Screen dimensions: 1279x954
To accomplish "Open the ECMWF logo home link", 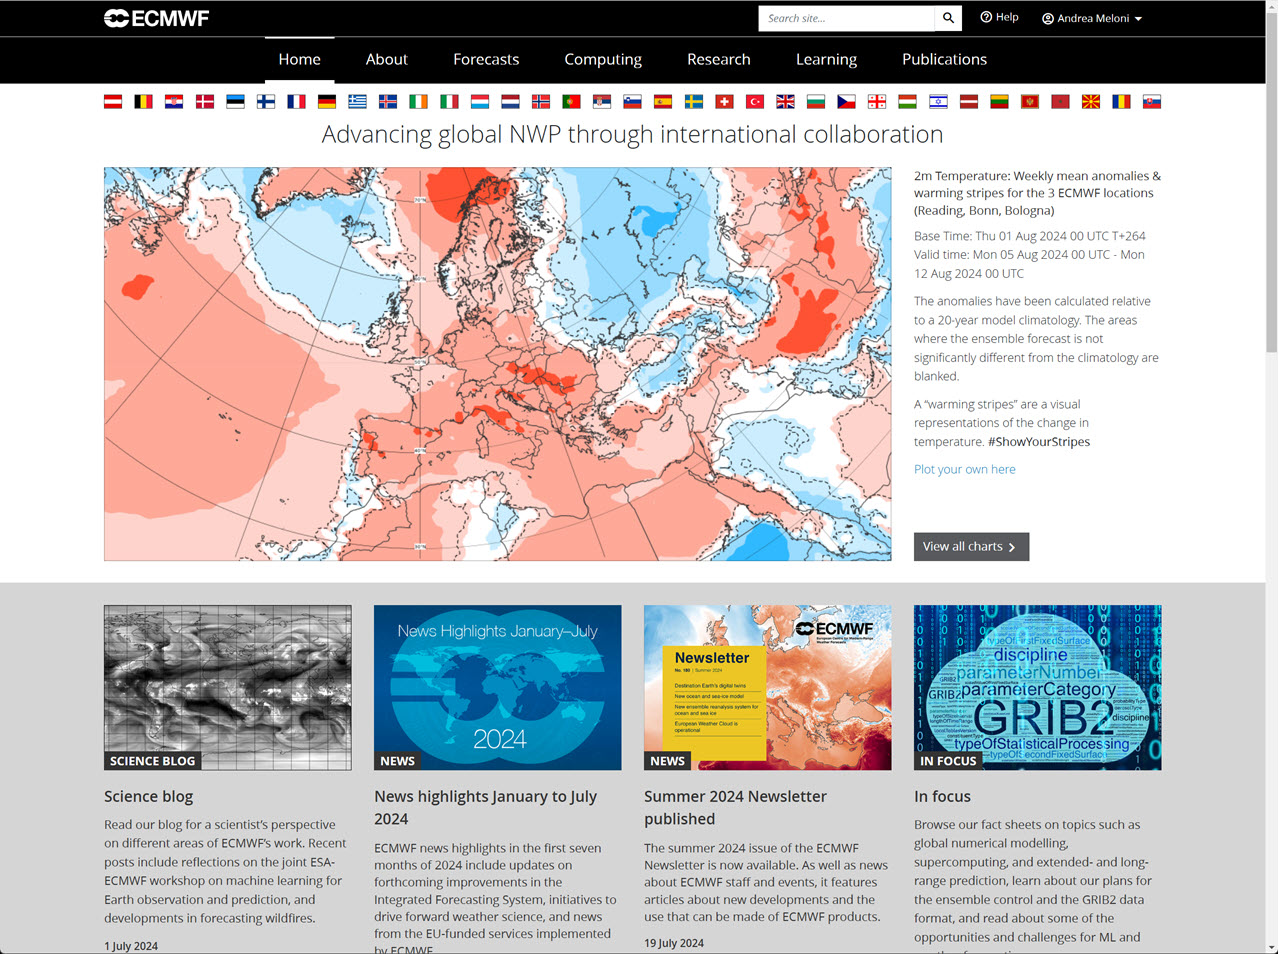I will [156, 18].
